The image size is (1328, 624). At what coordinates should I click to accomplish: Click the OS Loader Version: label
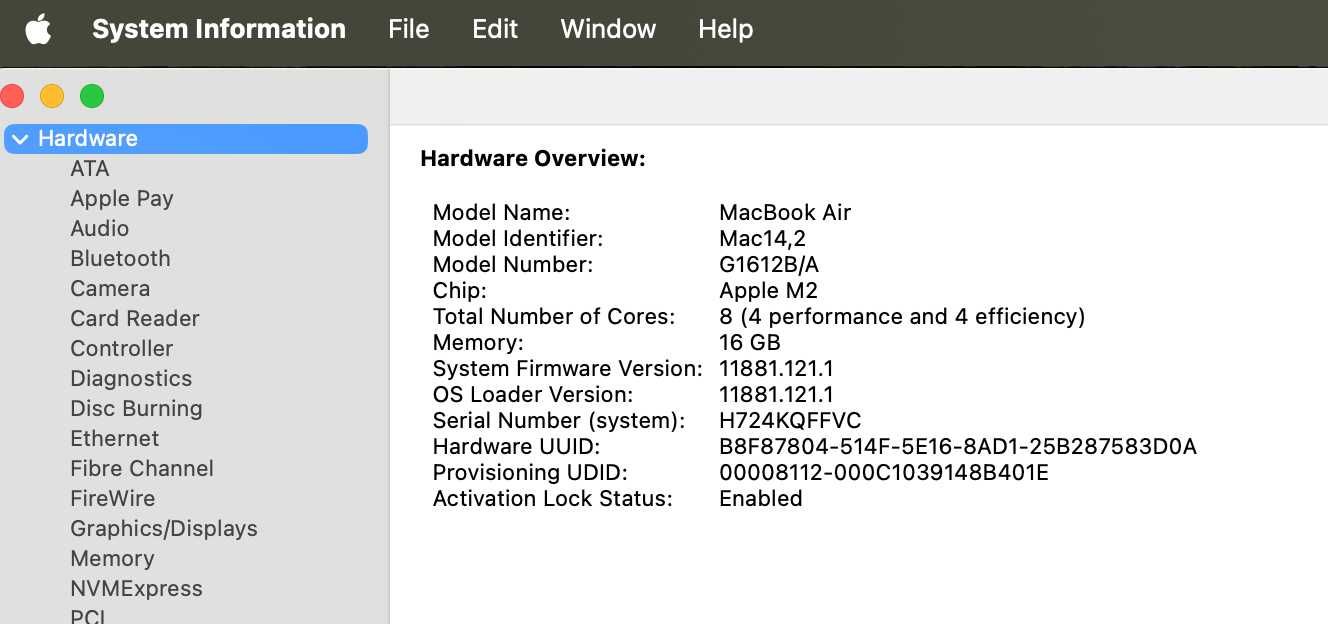click(x=533, y=394)
